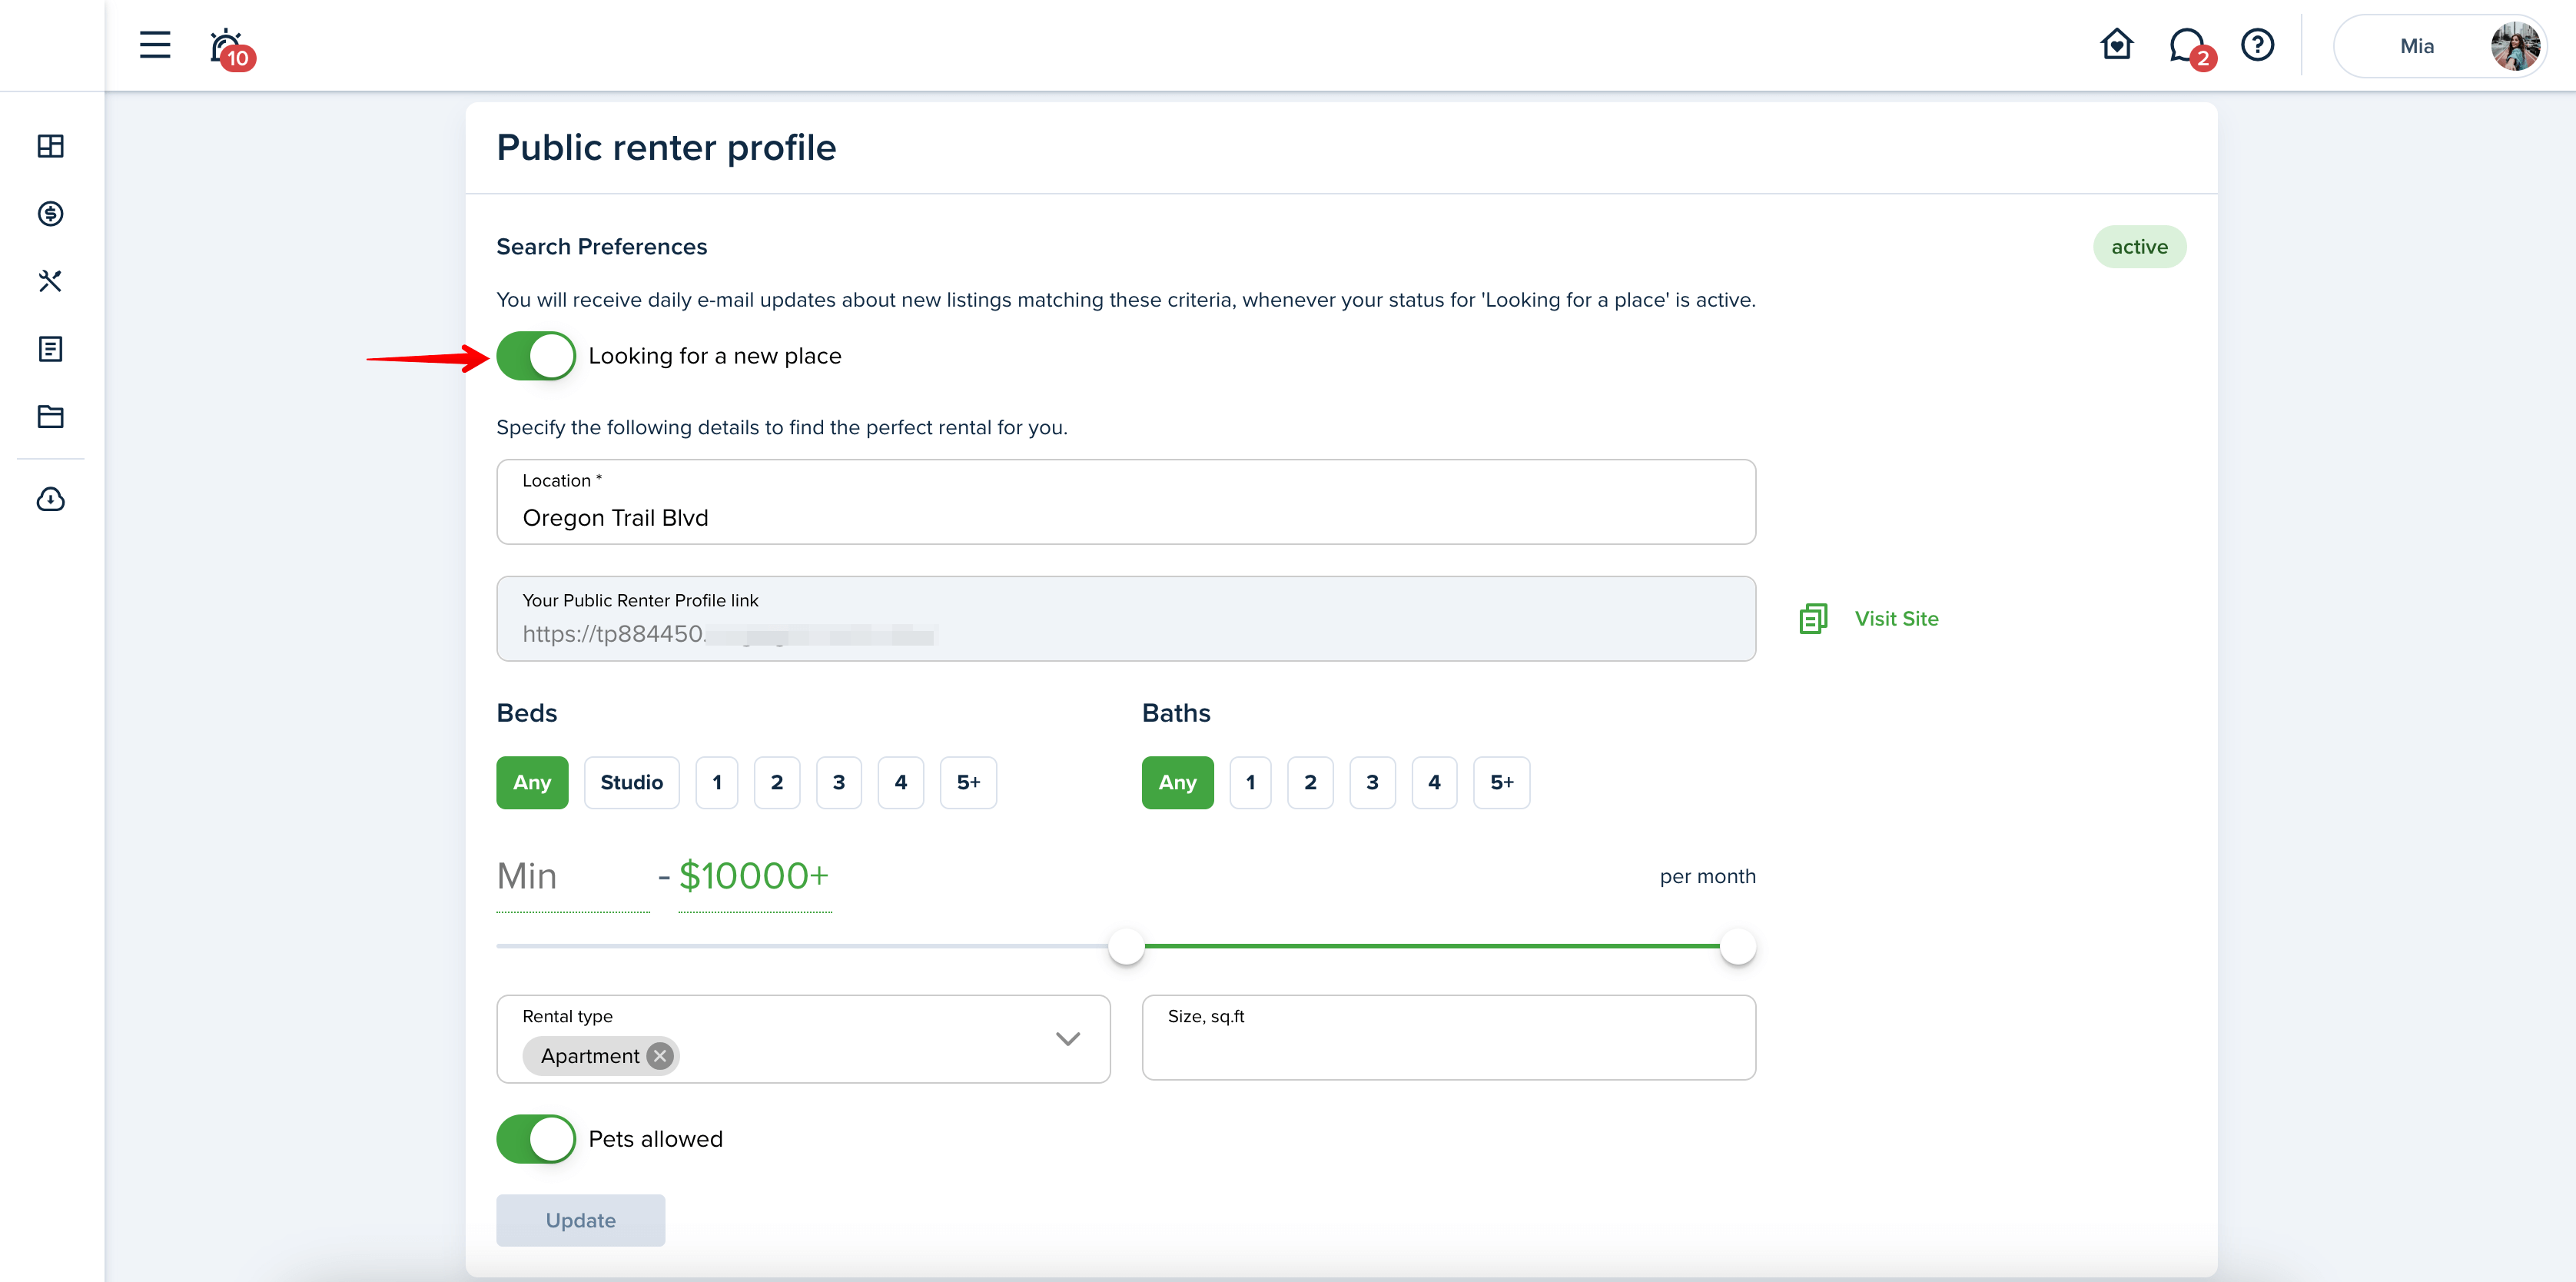
Task: Open the alarm notifications with badge 10
Action: point(231,48)
